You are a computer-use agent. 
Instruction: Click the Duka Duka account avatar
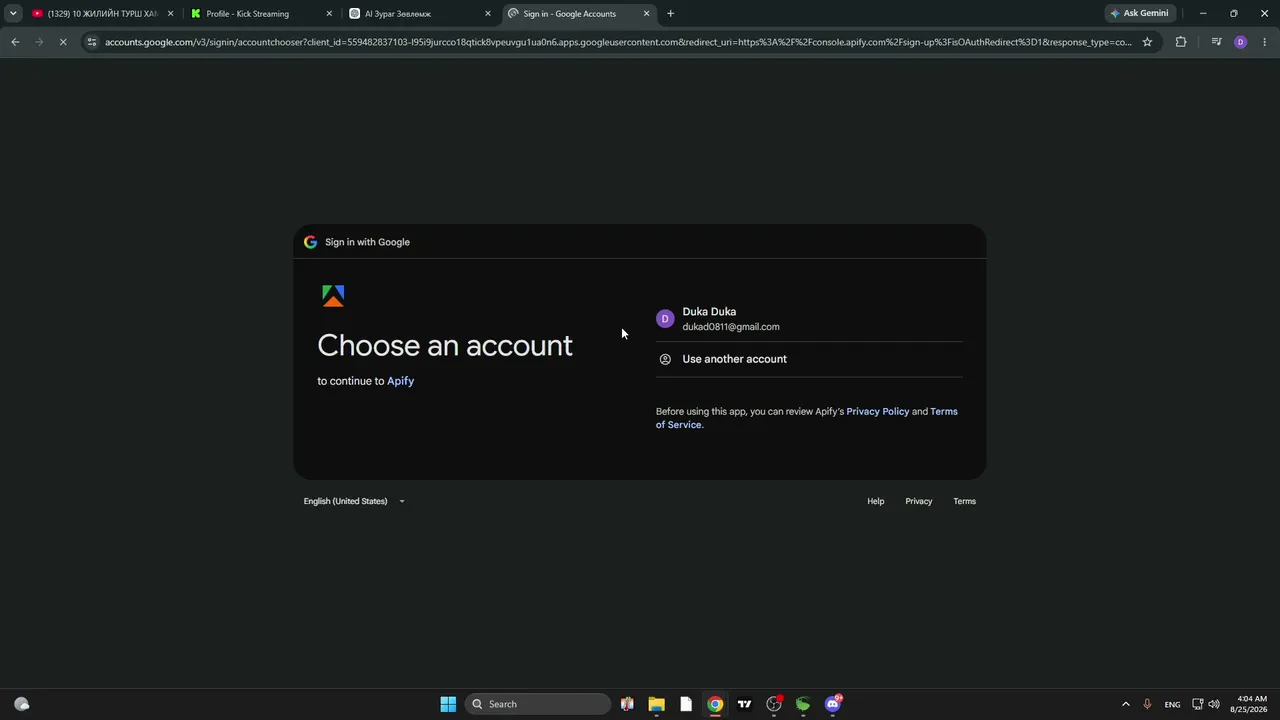point(665,319)
